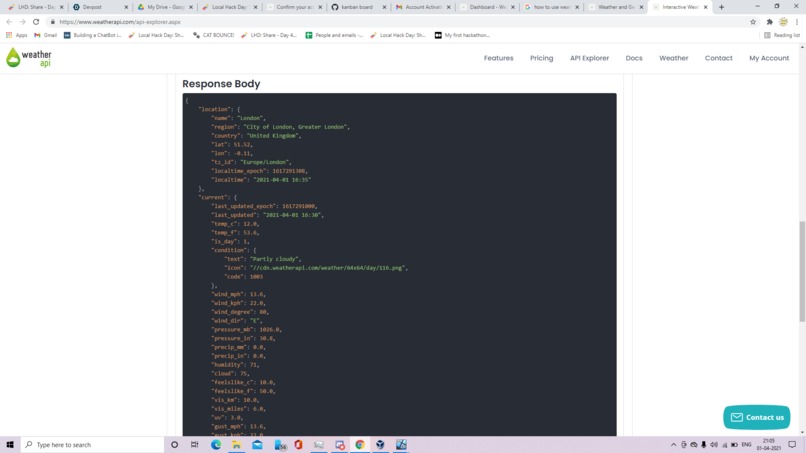
Task: Click the "pressure_mb" value line
Action: click(x=247, y=330)
